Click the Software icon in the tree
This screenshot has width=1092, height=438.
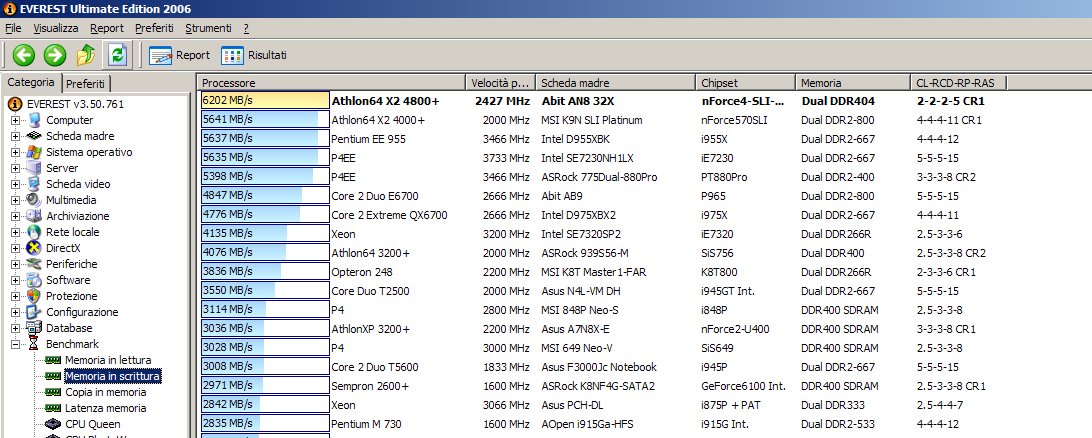(33, 281)
